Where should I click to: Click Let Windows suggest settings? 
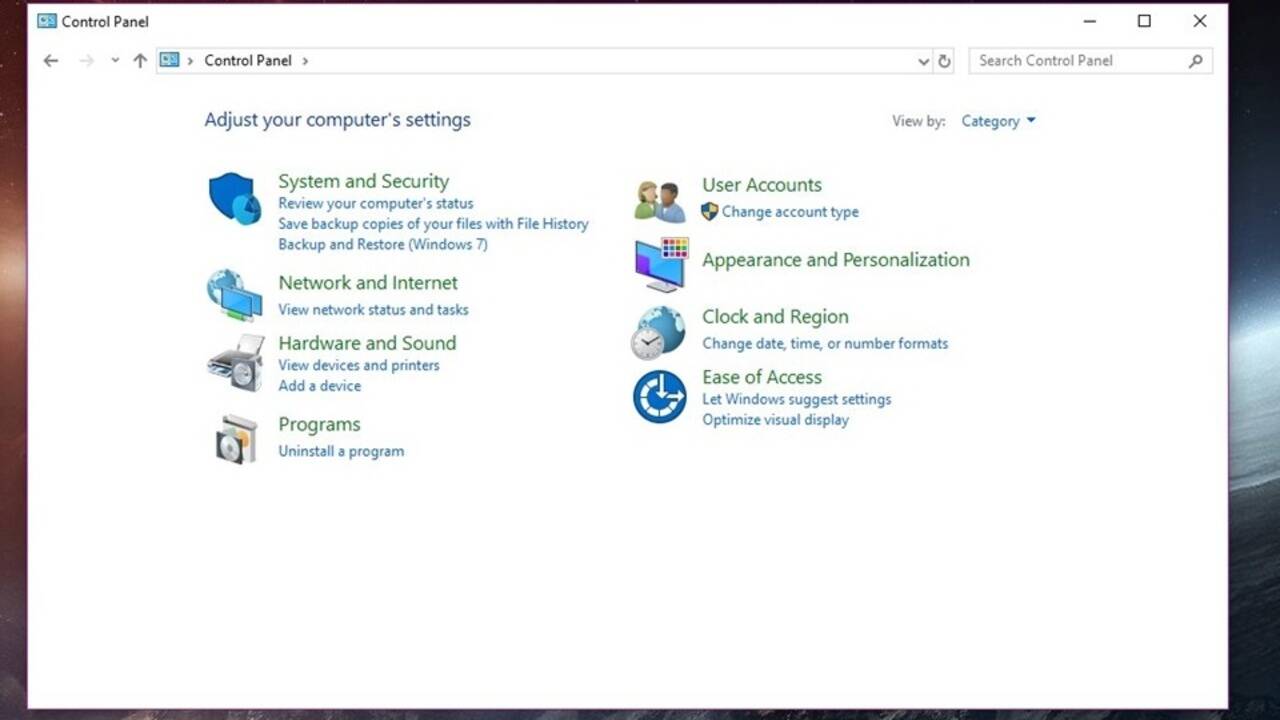click(x=797, y=399)
